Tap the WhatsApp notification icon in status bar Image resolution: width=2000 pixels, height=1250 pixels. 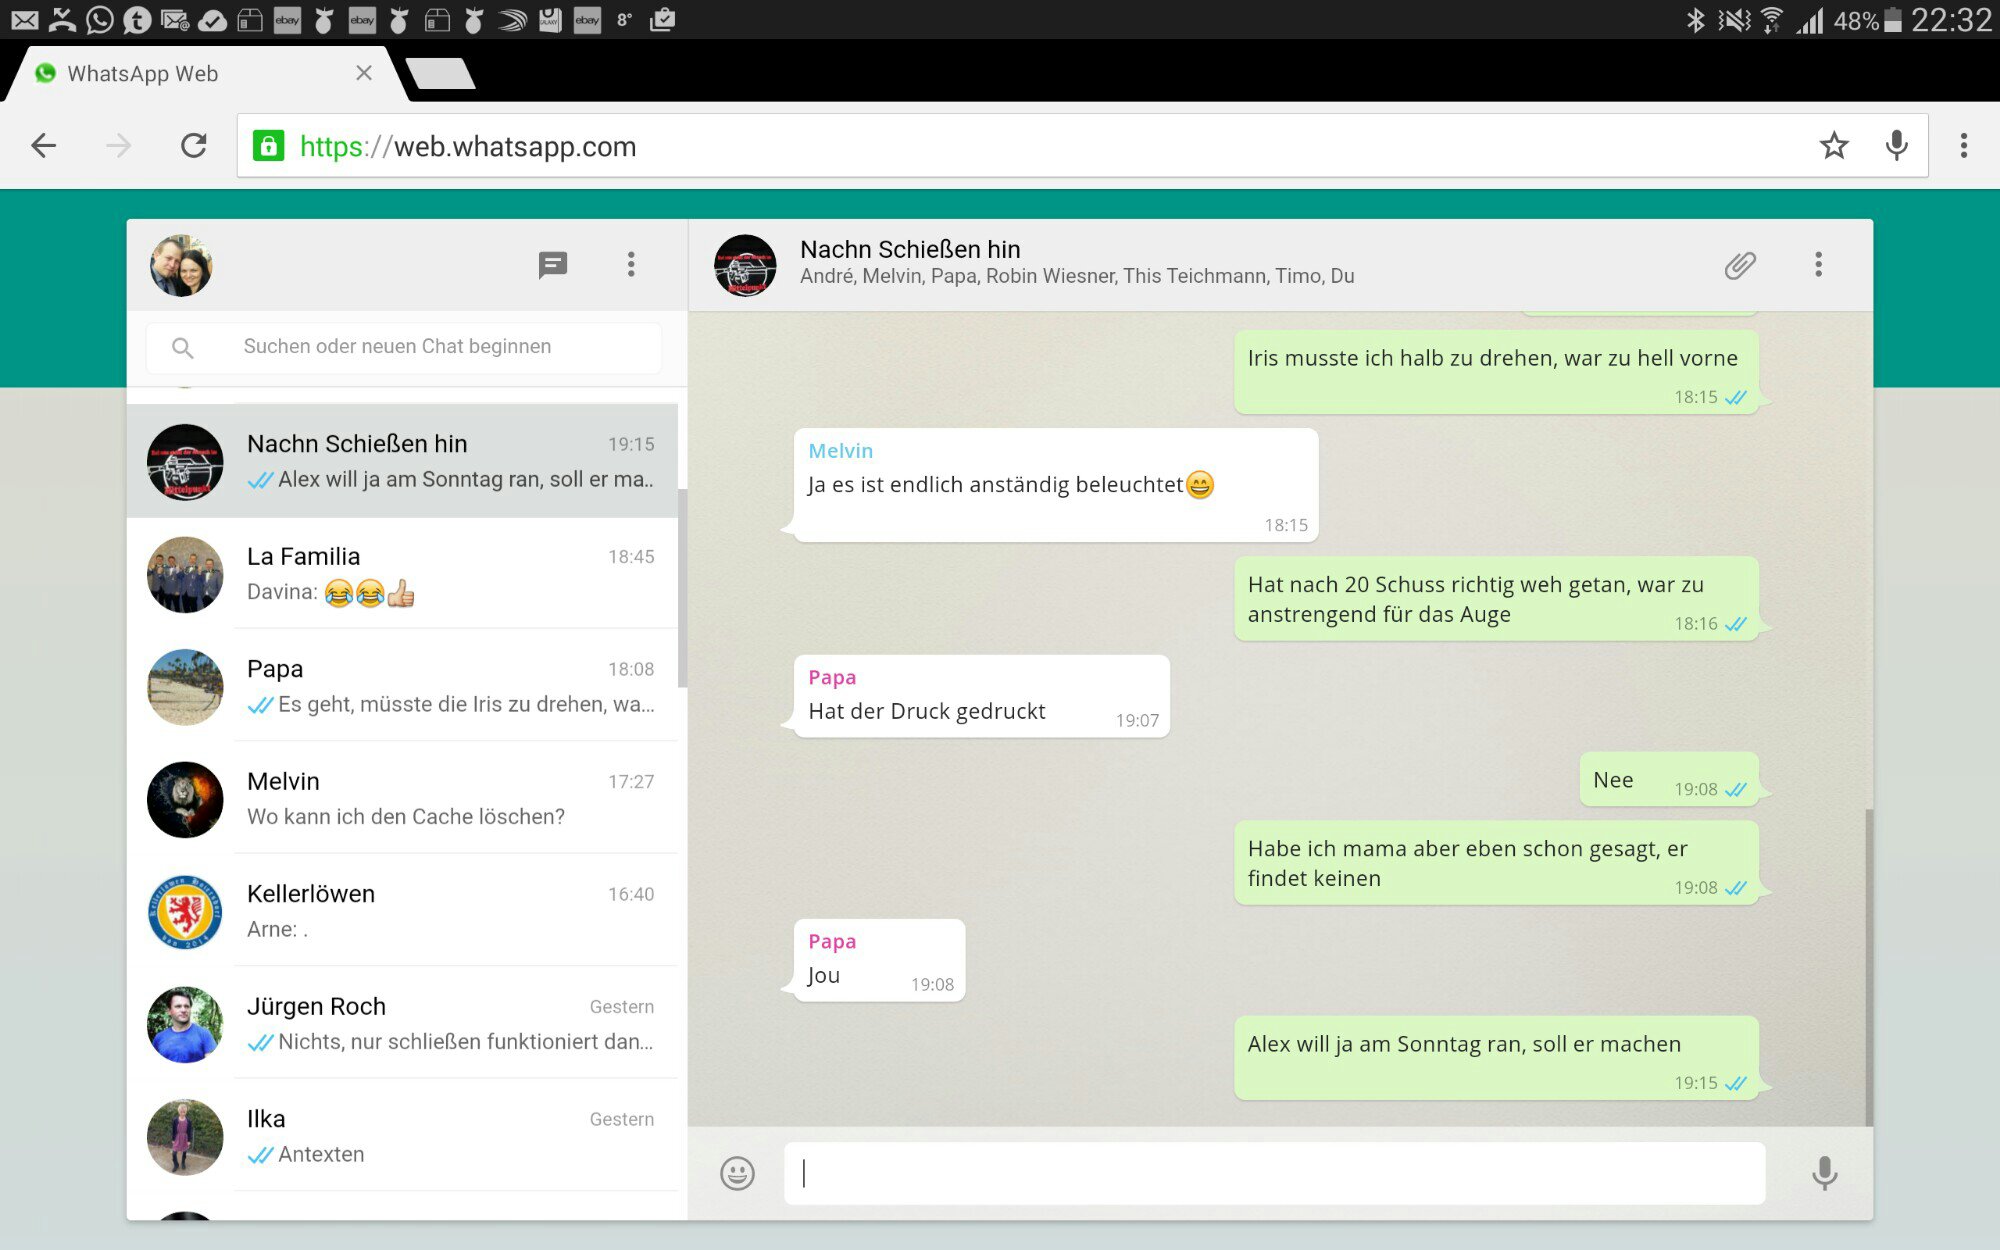(x=99, y=19)
